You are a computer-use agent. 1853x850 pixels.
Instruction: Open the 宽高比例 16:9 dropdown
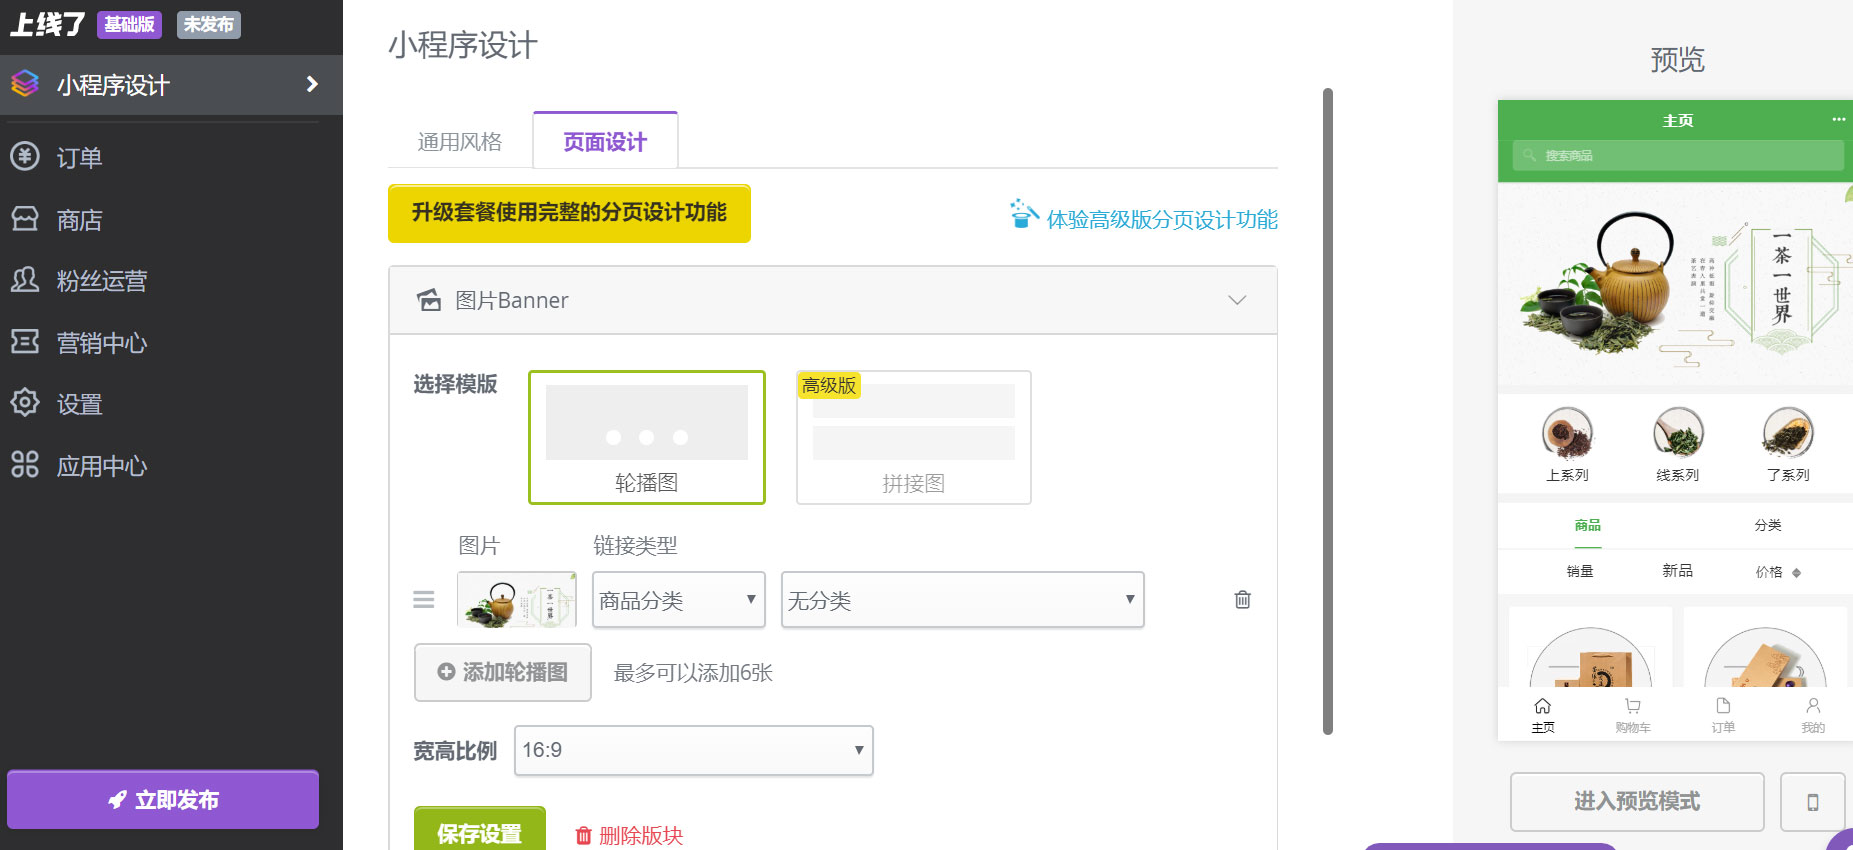tap(694, 750)
